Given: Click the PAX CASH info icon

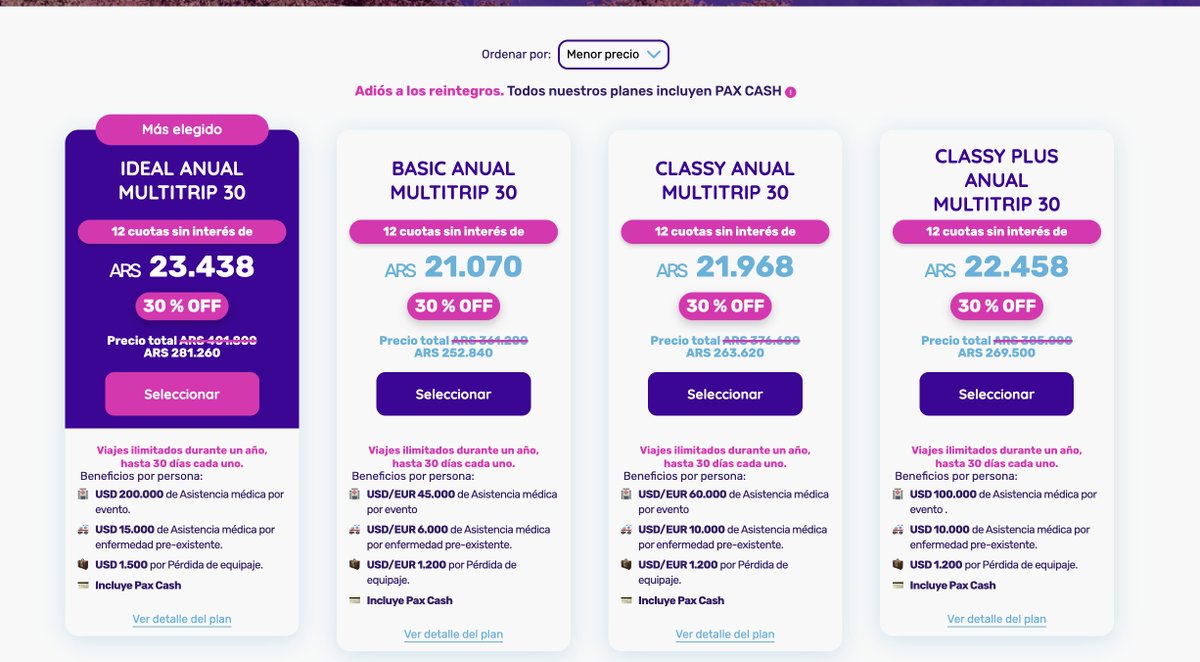Looking at the screenshot, I should point(790,92).
